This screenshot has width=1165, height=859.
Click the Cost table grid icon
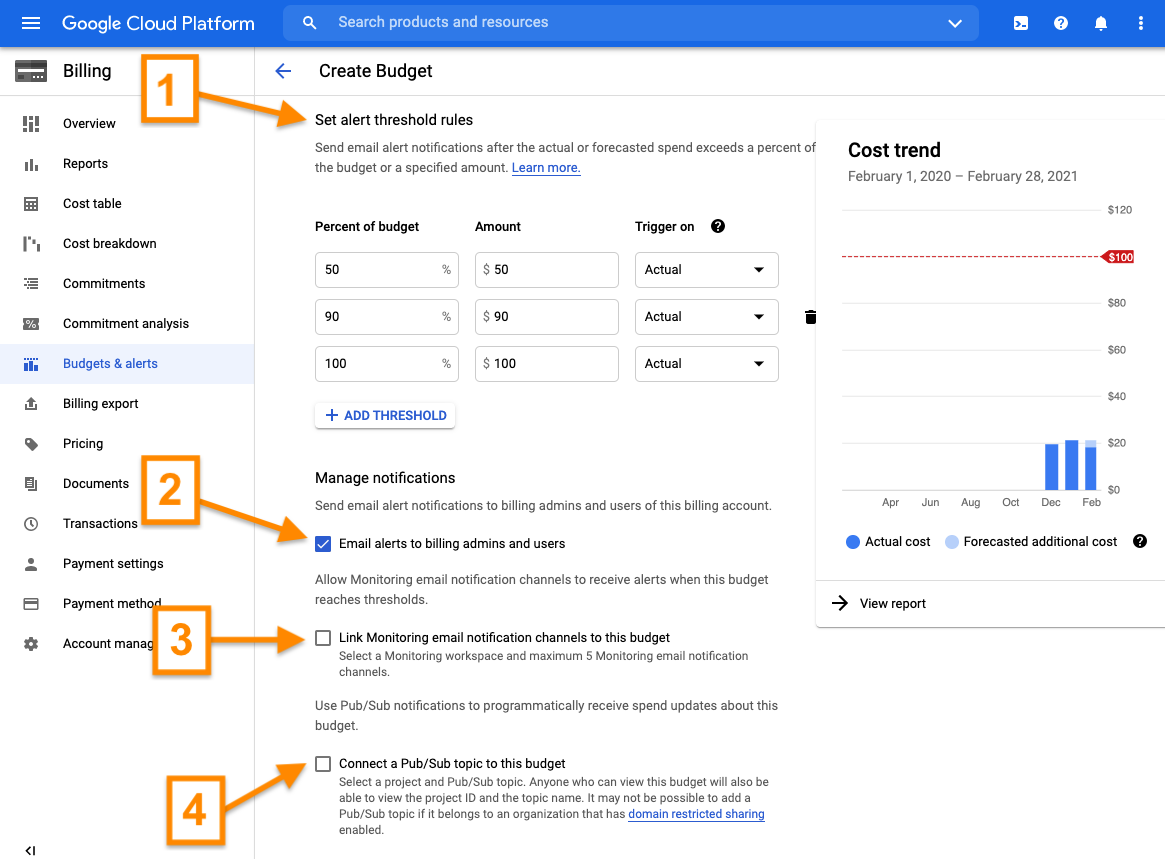[x=31, y=204]
